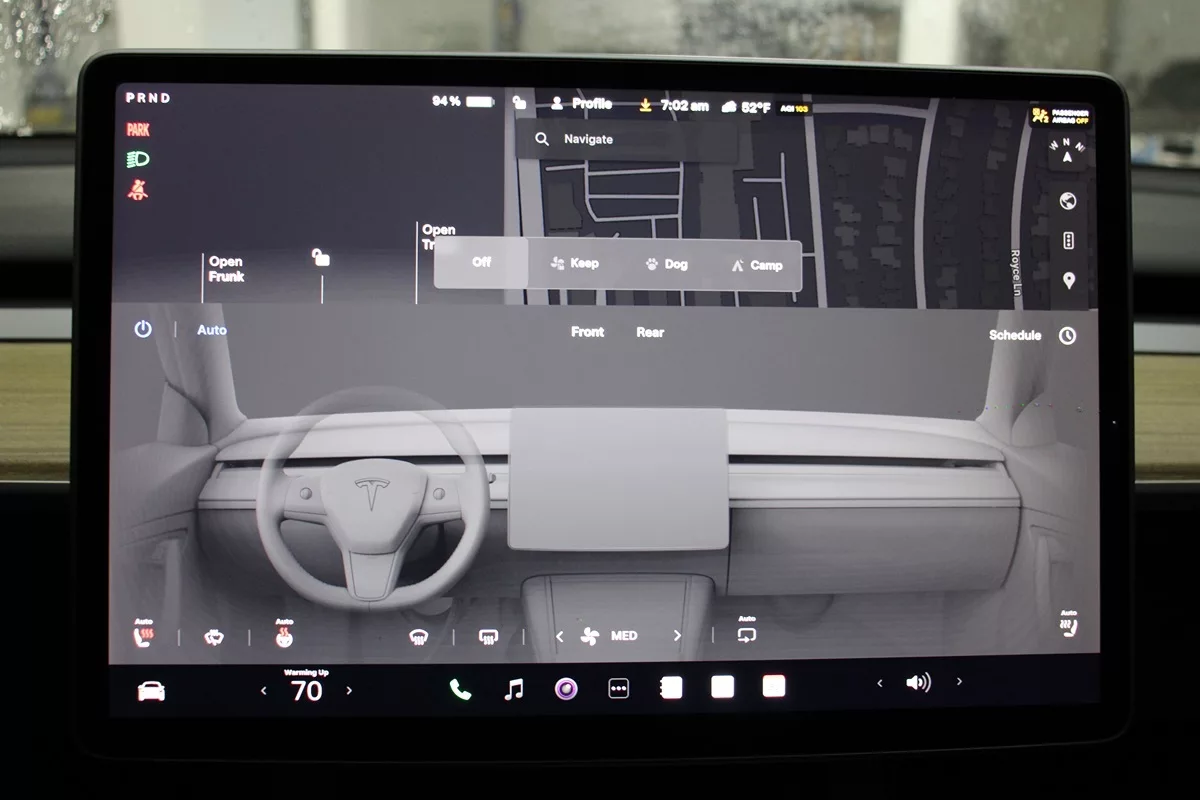
Task: Tap the traffic light icon on map
Action: tap(1068, 241)
